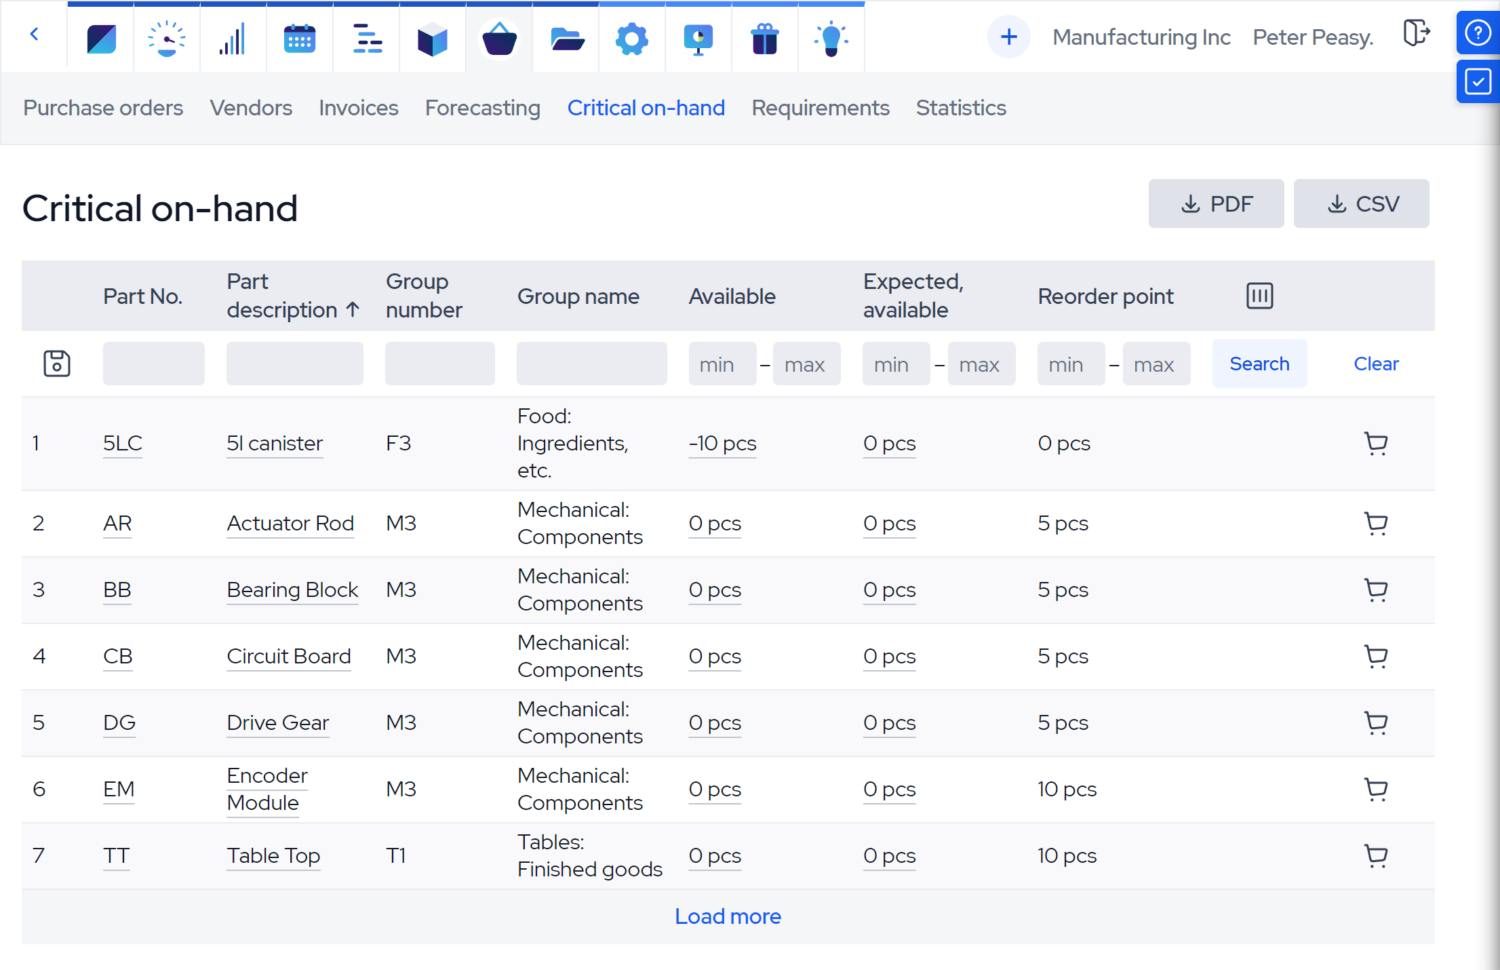Open the settings gear icon
The height and width of the screenshot is (970, 1500).
click(x=632, y=37)
